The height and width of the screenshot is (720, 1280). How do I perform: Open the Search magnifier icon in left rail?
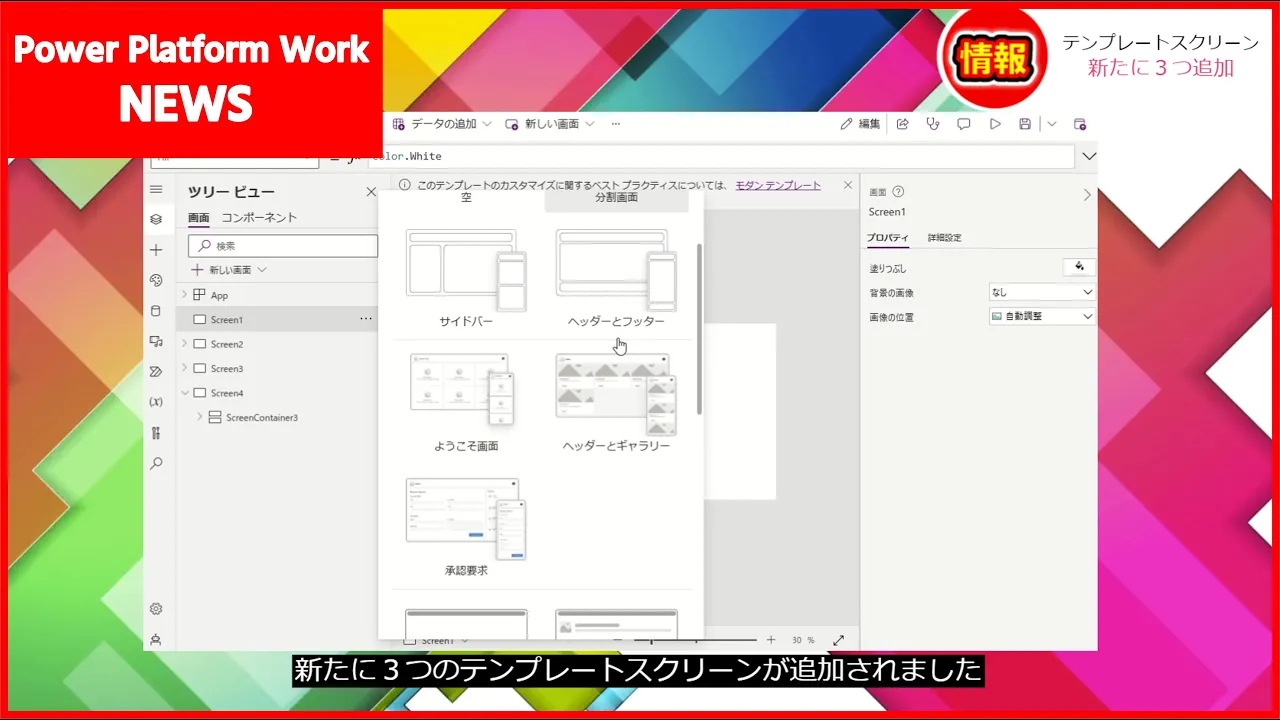156,464
